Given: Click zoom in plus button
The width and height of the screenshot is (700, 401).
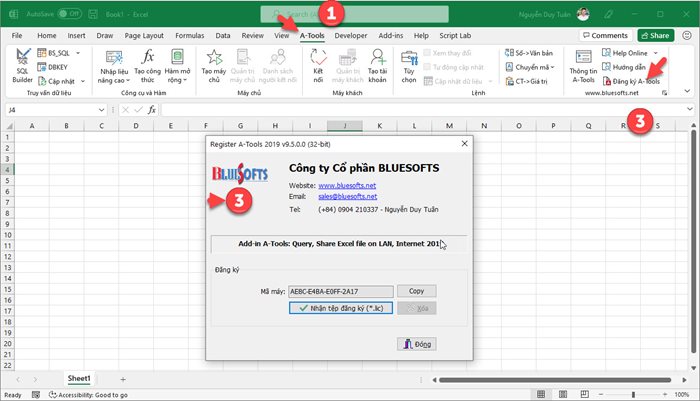Looking at the screenshot, I should (665, 394).
